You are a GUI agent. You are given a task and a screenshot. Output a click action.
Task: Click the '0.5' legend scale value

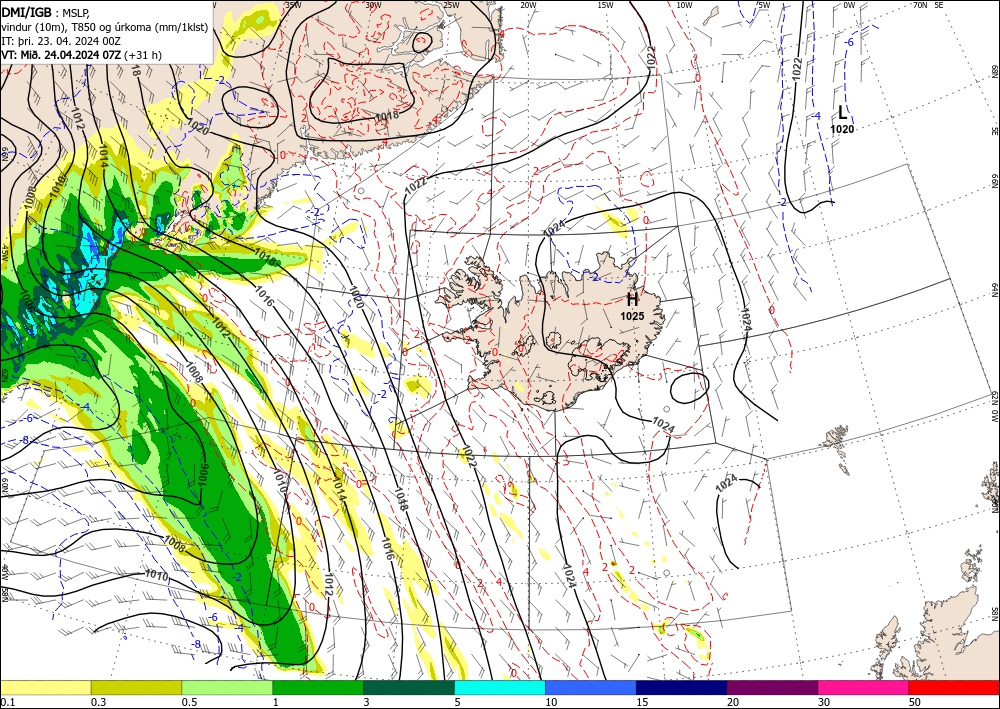click(188, 702)
